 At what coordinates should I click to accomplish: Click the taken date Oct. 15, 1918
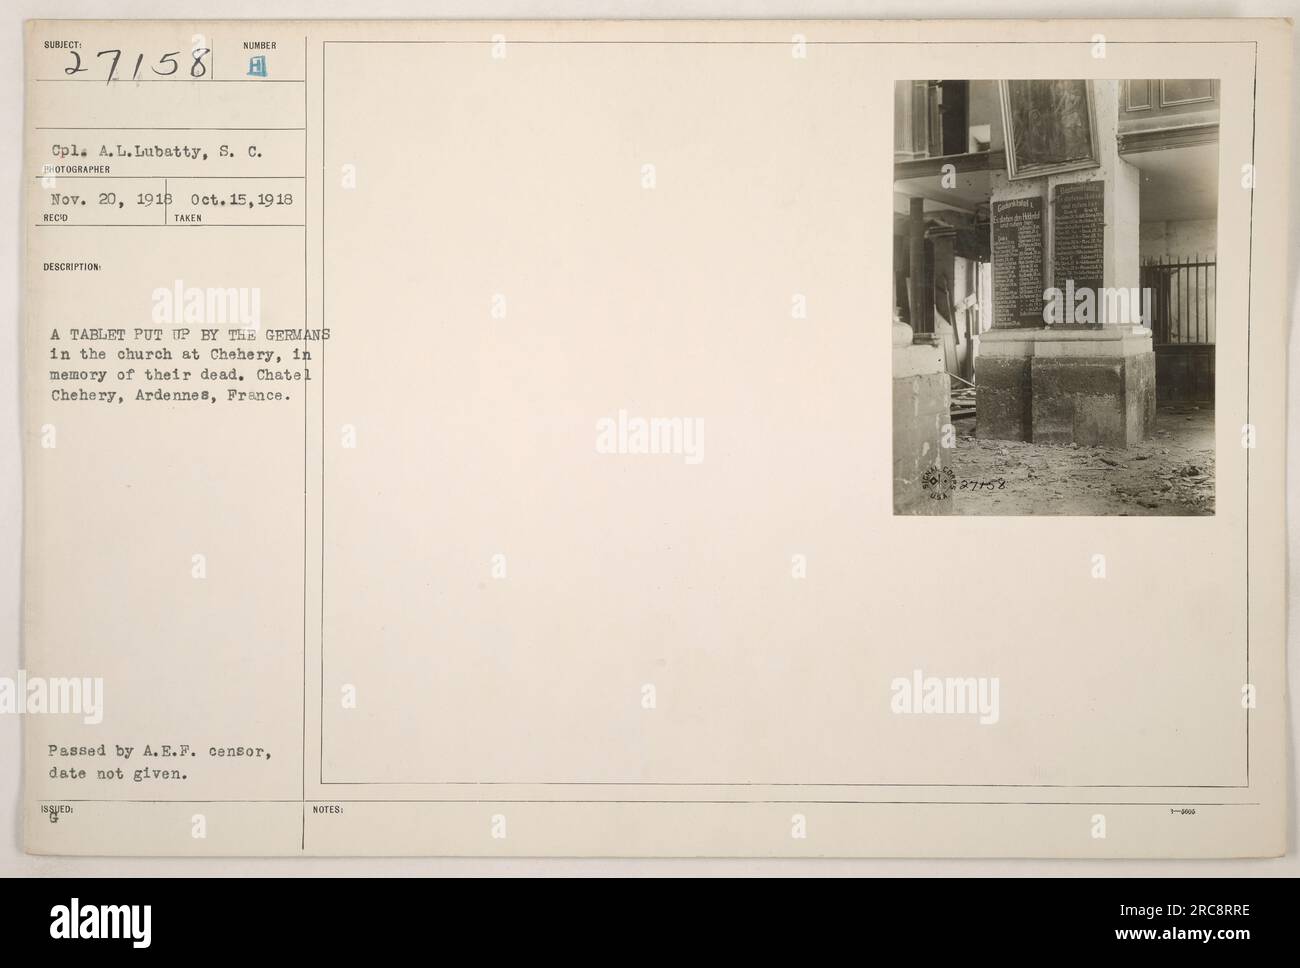click(233, 199)
